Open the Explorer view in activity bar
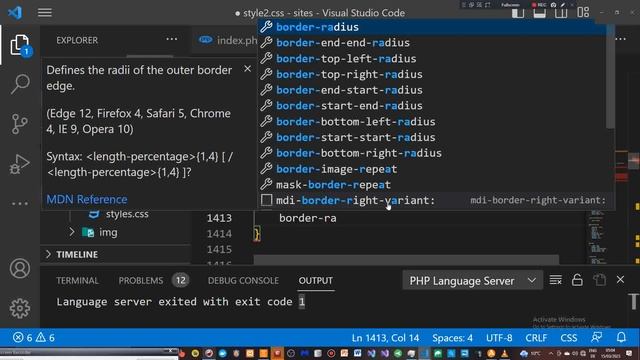640x360 pixels. [20, 45]
